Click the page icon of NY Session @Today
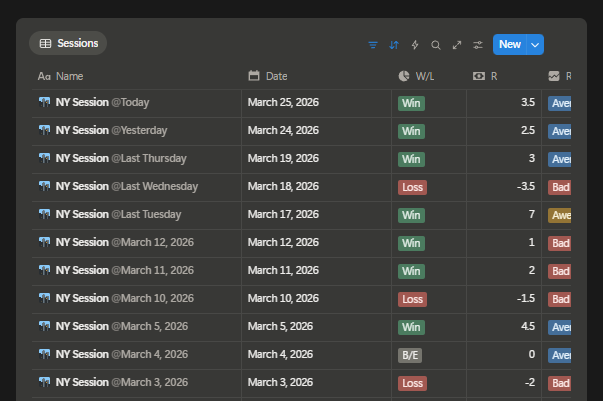The width and height of the screenshot is (603, 401). point(44,102)
